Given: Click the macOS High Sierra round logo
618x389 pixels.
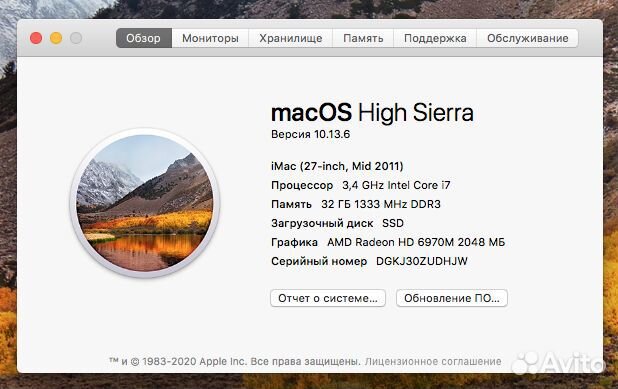Looking at the screenshot, I should point(145,203).
